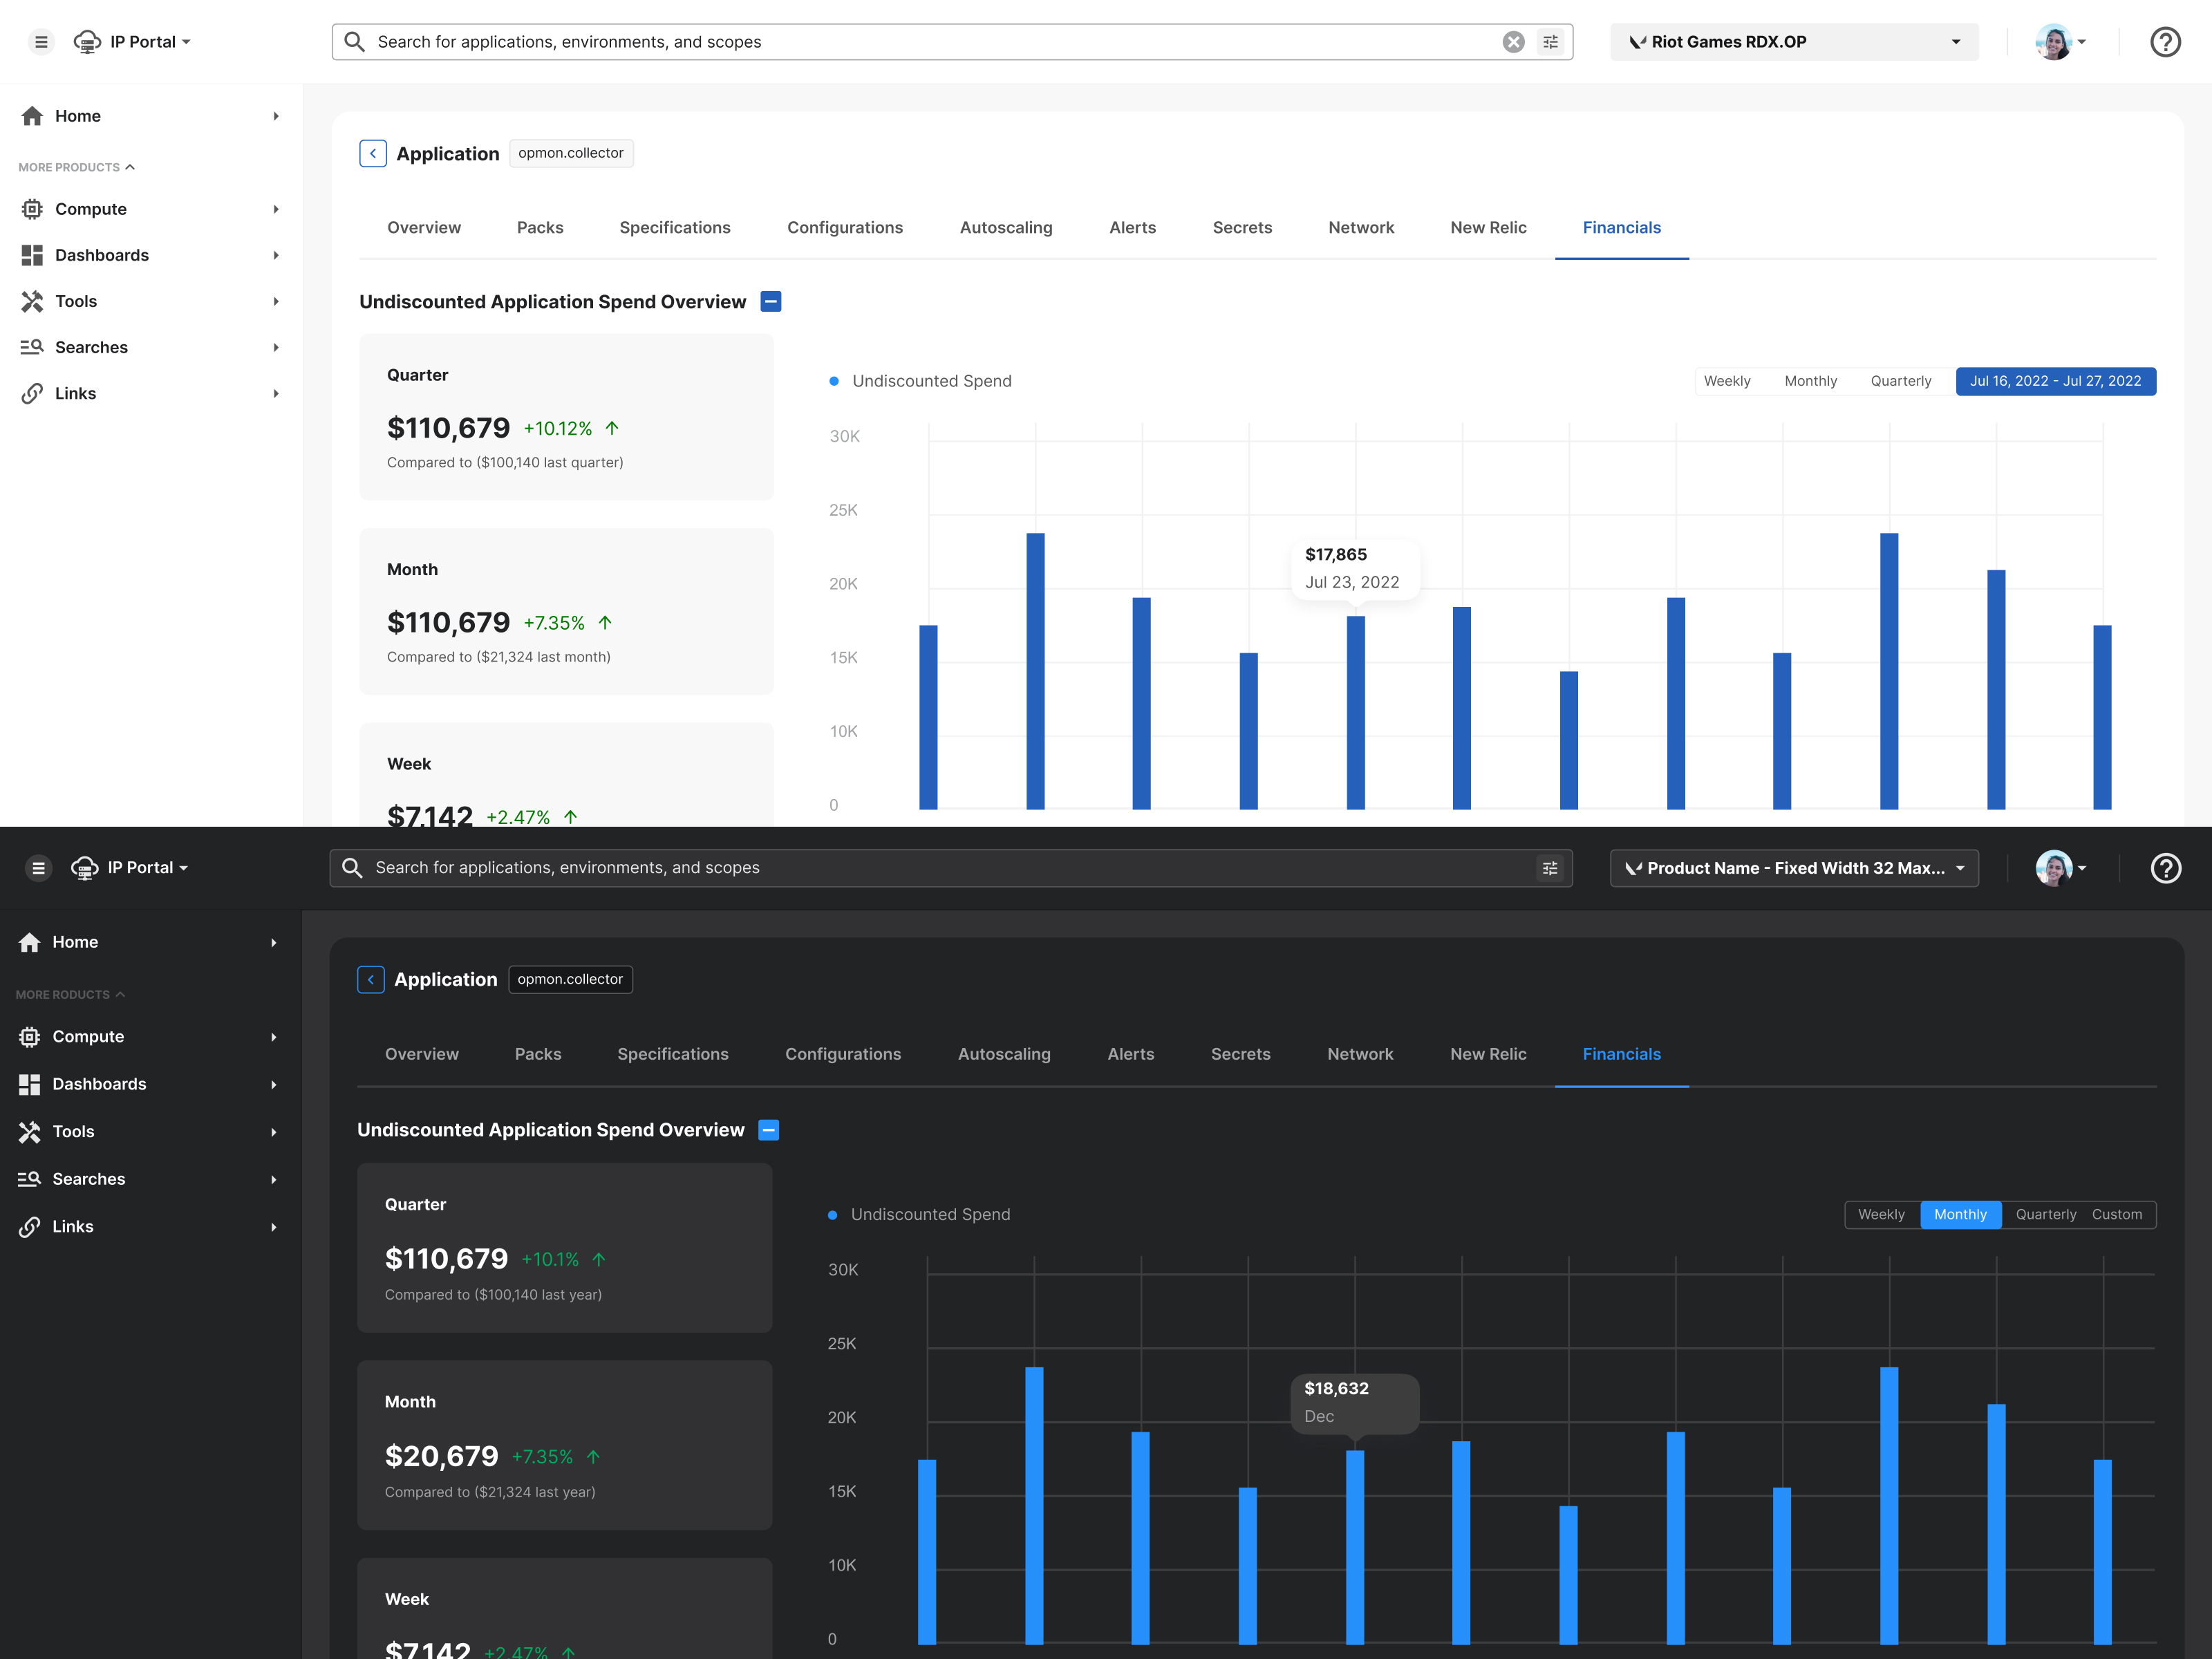
Task: Select Weekly range toggle in light chart
Action: pyautogui.click(x=1727, y=381)
